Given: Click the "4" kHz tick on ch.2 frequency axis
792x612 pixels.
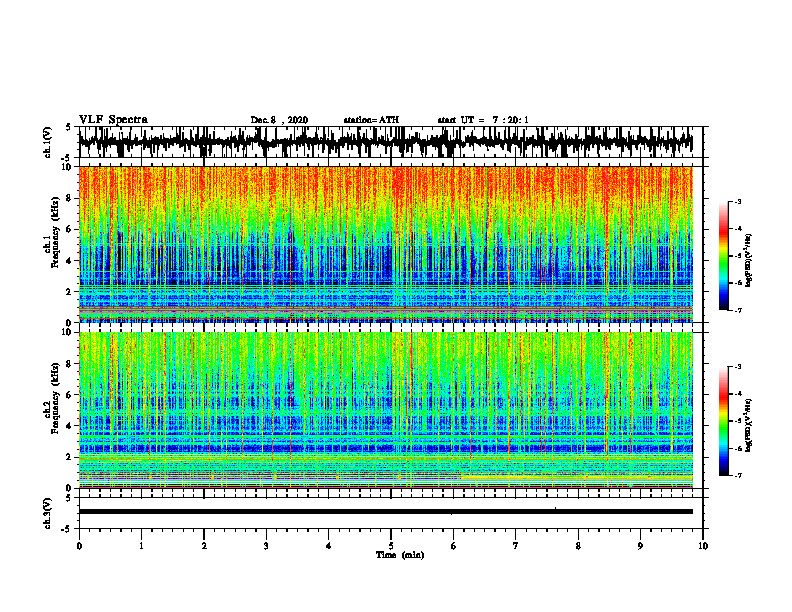Looking at the screenshot, I should 69,426.
